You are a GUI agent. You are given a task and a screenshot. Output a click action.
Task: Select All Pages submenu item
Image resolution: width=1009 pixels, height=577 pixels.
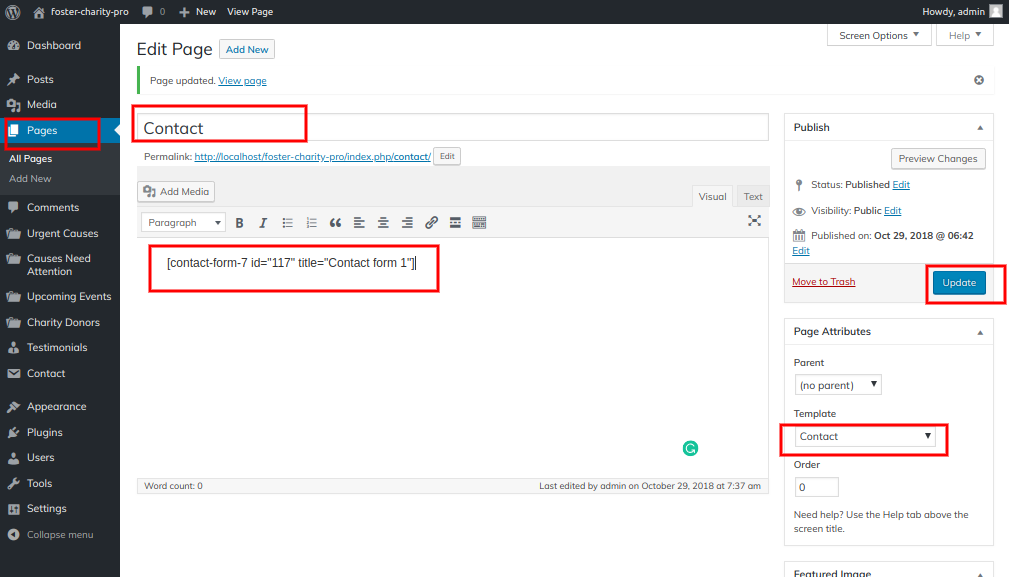[30, 158]
